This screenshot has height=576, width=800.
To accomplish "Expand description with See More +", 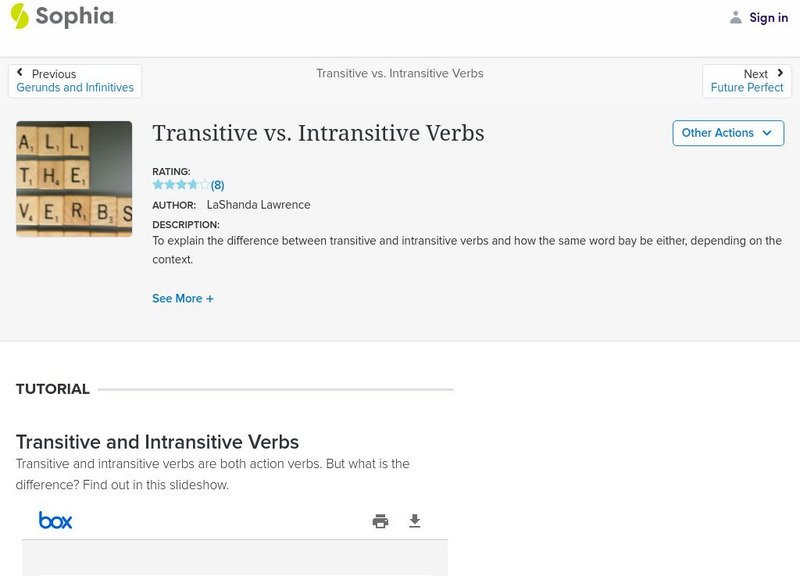I will 183,298.
